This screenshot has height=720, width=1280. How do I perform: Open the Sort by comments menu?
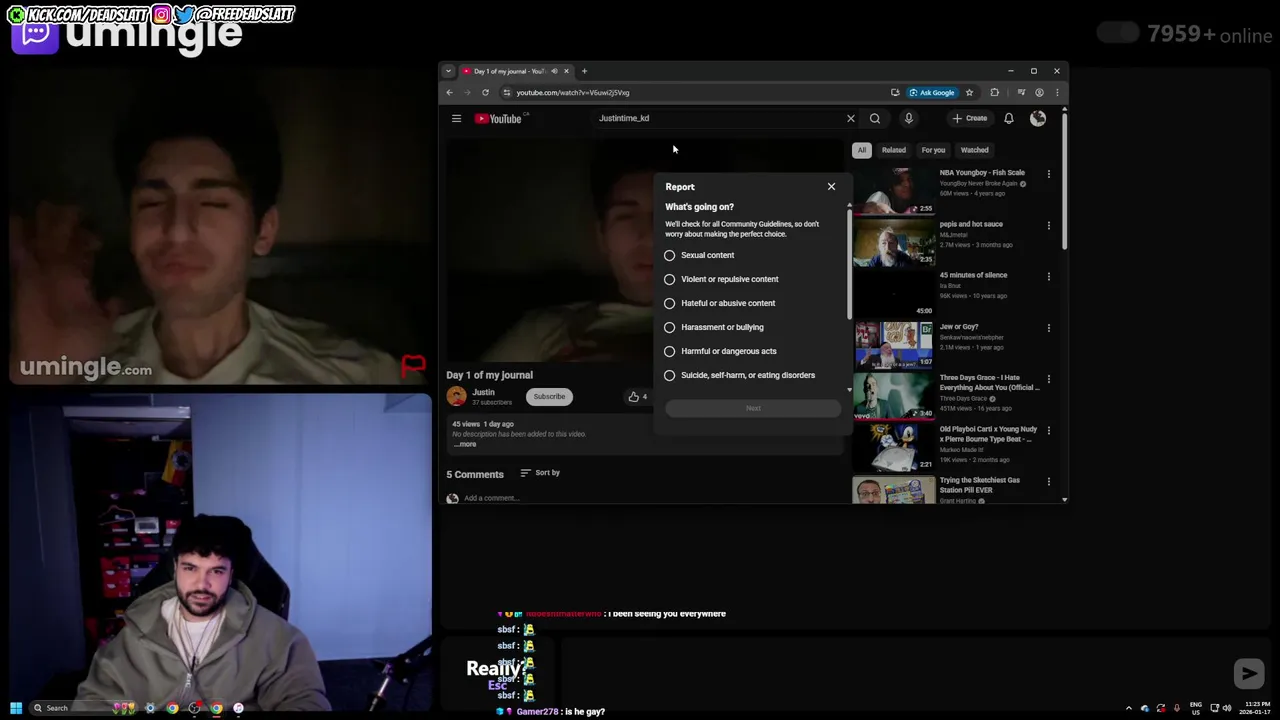(x=540, y=473)
